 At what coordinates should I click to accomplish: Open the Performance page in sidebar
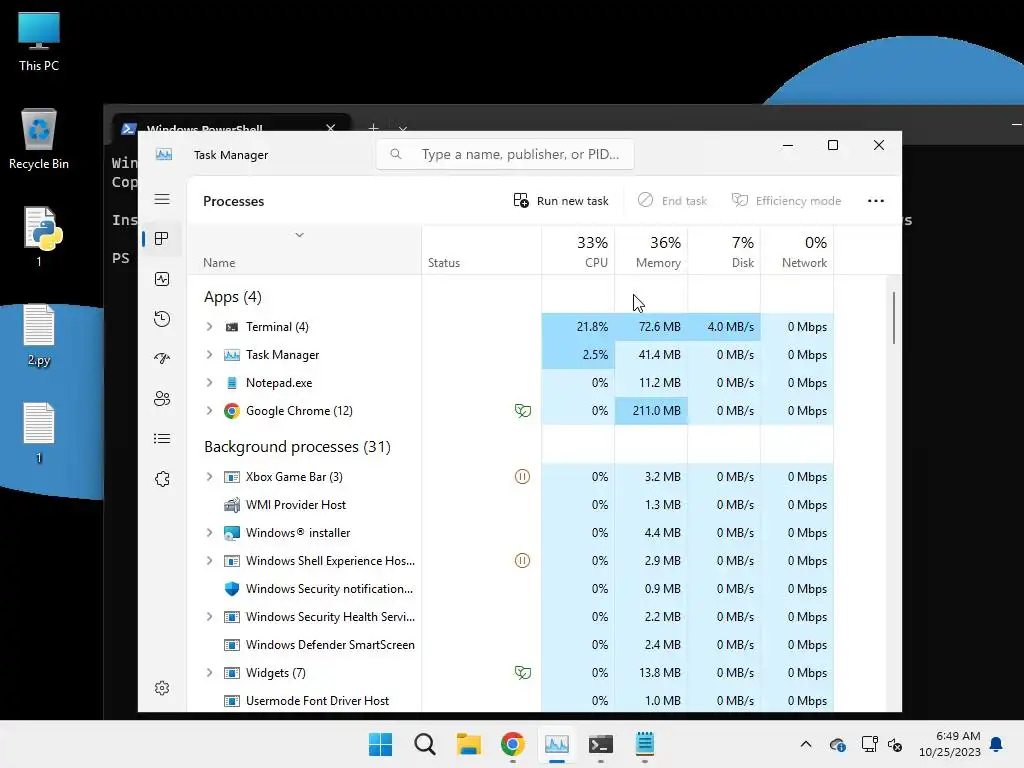[x=162, y=280]
